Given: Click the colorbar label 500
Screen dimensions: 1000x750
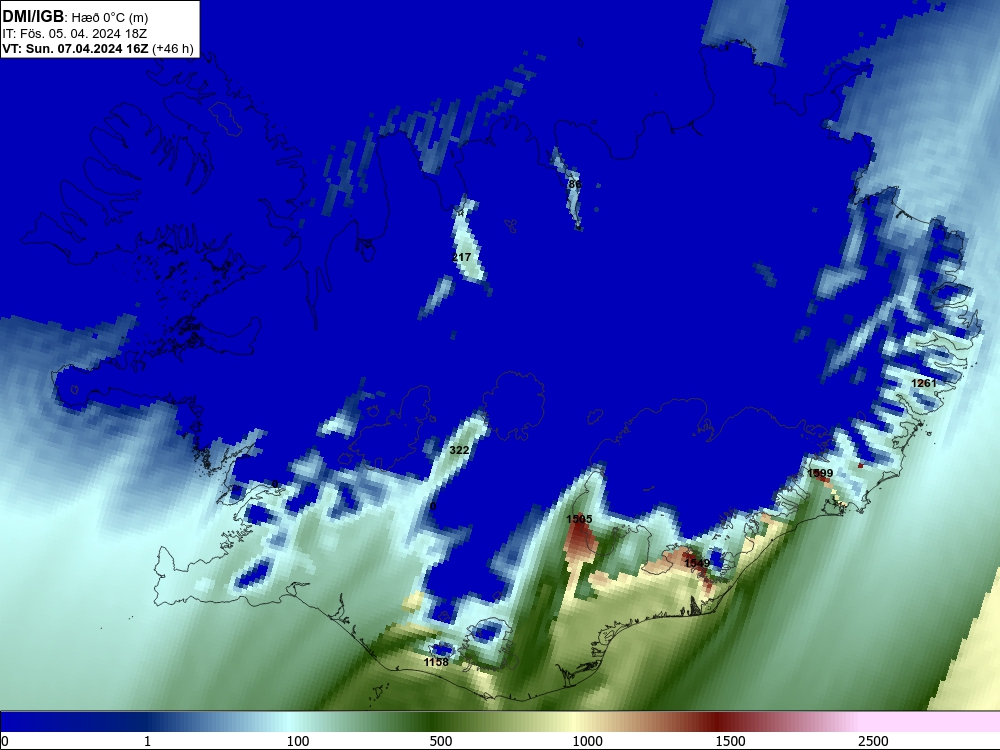Looking at the screenshot, I should pyautogui.click(x=441, y=741).
